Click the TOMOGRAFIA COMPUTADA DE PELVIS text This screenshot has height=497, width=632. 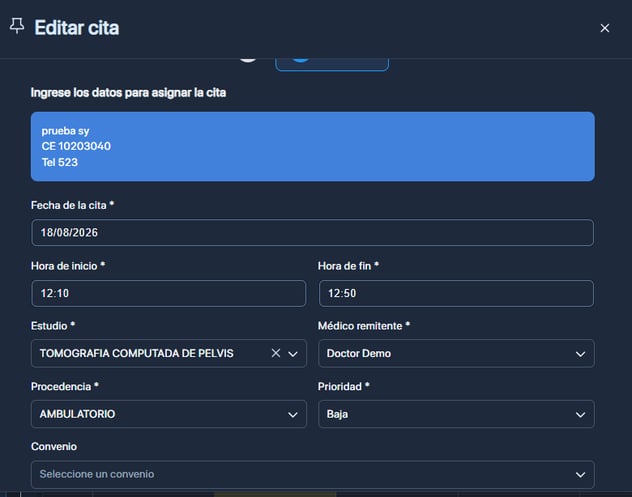[136, 354]
